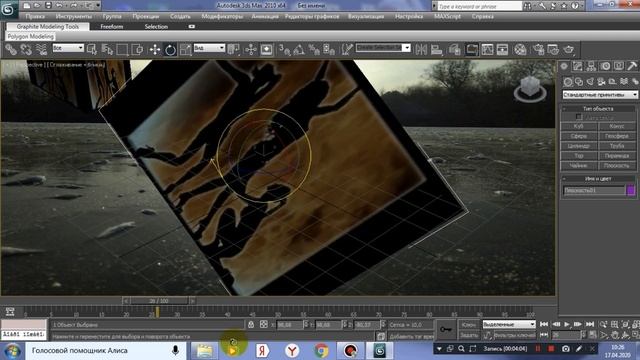Screen dimensions: 640x360
Task: Open the Стандартные примитивы dropdown
Action: click(x=600, y=95)
